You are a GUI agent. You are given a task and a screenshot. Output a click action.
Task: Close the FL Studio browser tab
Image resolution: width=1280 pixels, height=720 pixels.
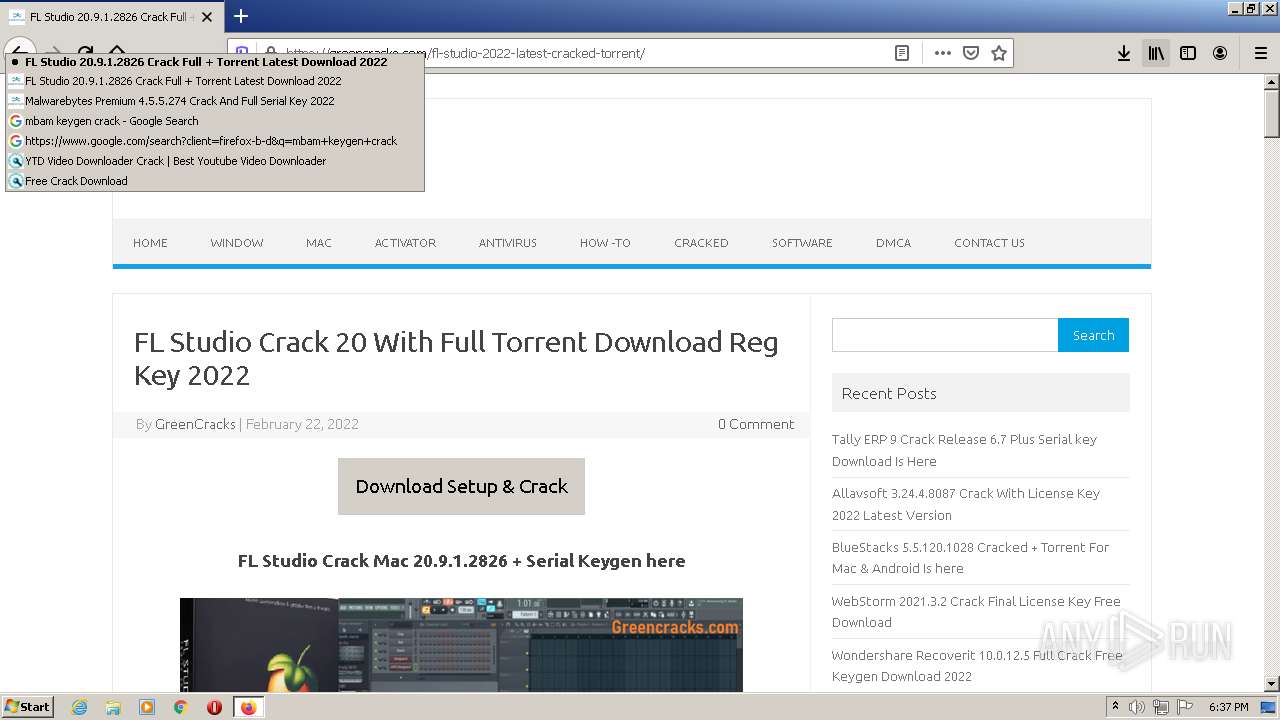point(207,17)
